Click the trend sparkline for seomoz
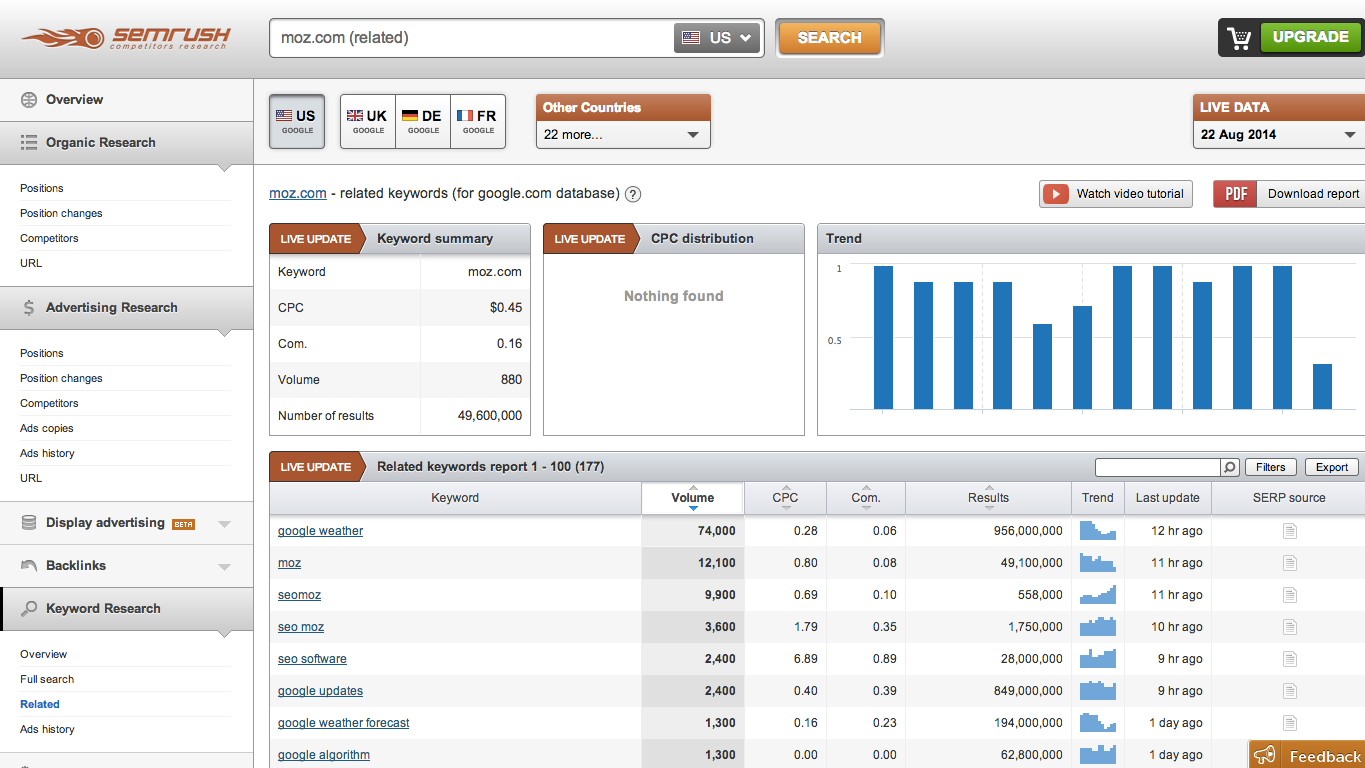The width and height of the screenshot is (1365, 768). pos(1097,595)
